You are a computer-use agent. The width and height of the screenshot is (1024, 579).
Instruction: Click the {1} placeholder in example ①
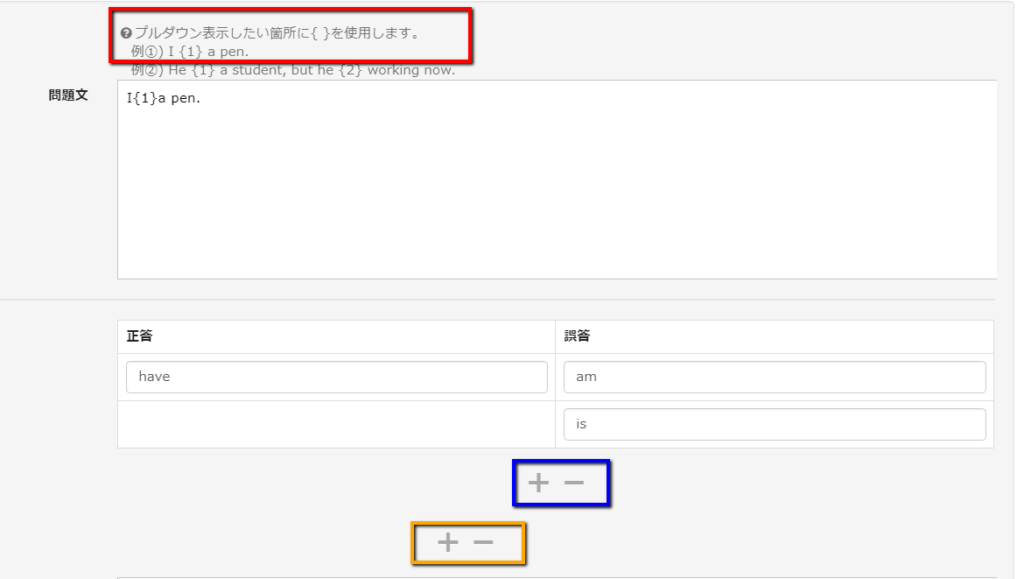click(x=191, y=52)
